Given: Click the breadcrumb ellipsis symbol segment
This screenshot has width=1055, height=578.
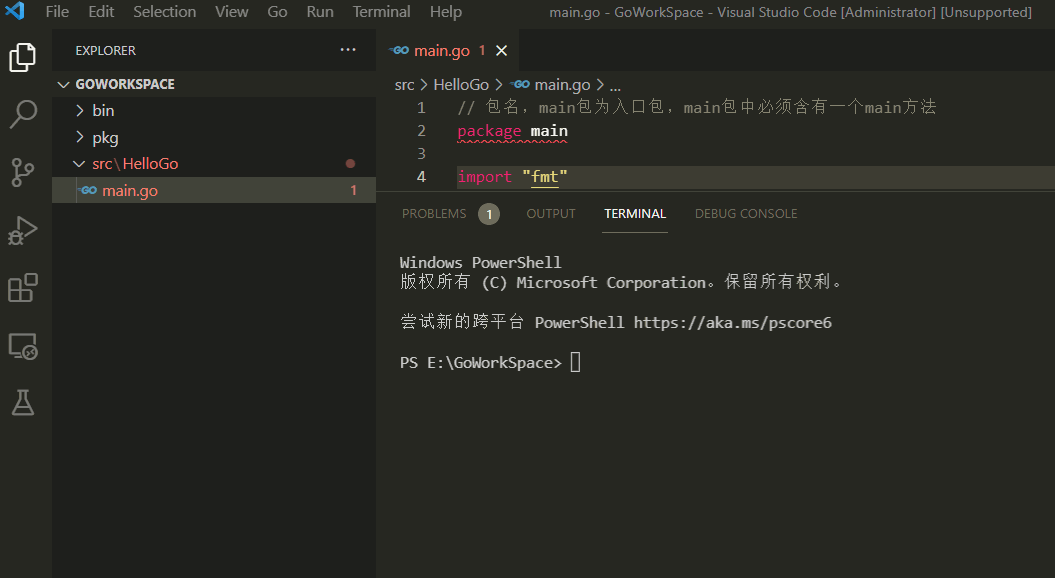Looking at the screenshot, I should coord(615,85).
